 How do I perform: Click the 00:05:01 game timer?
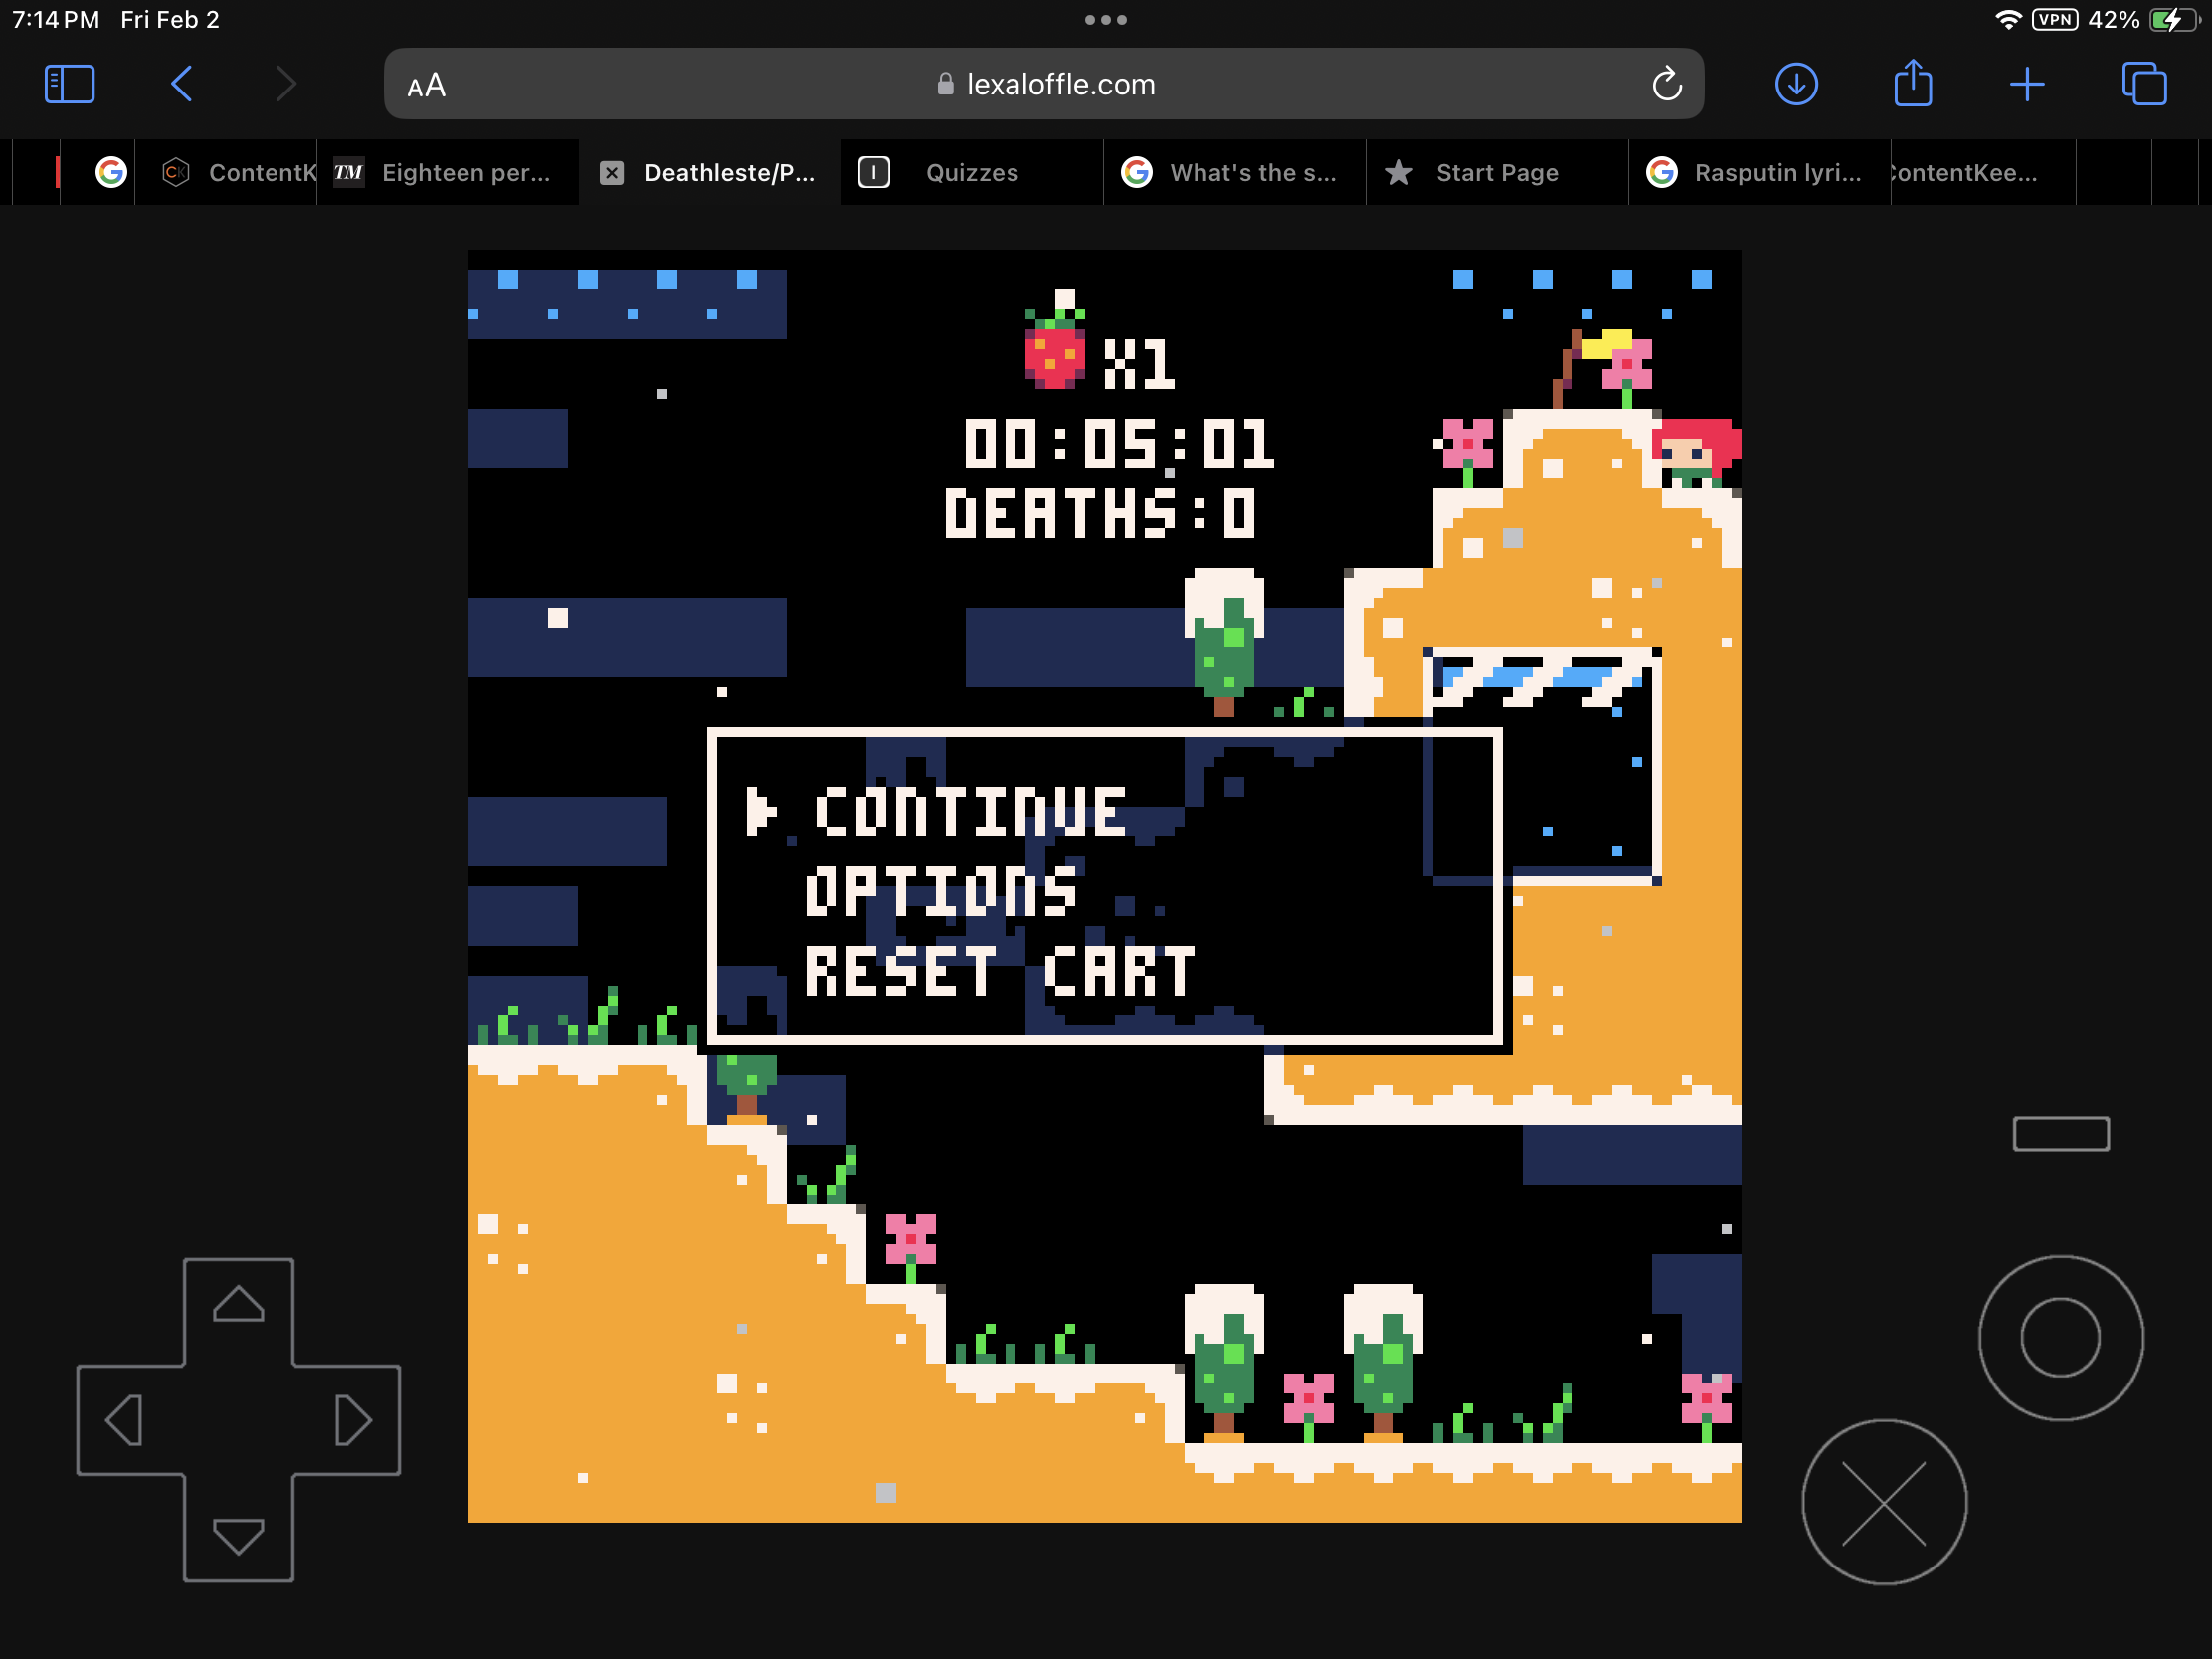tap(1119, 443)
